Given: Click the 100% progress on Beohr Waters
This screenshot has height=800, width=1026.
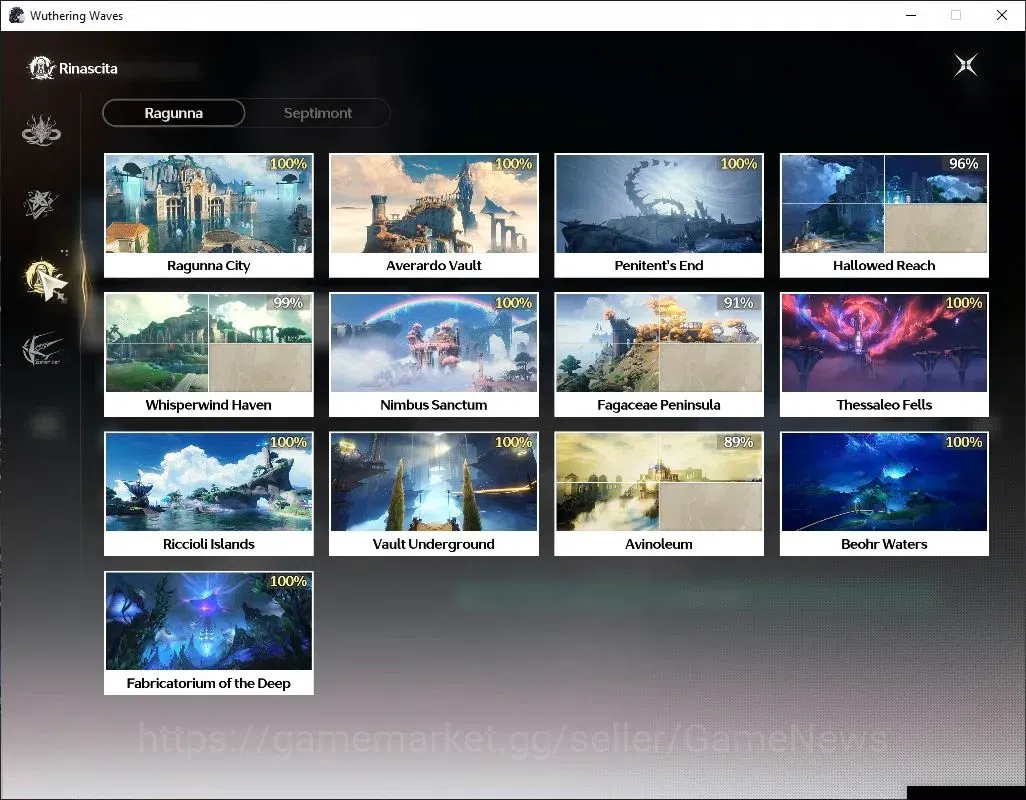Looking at the screenshot, I should tap(964, 442).
